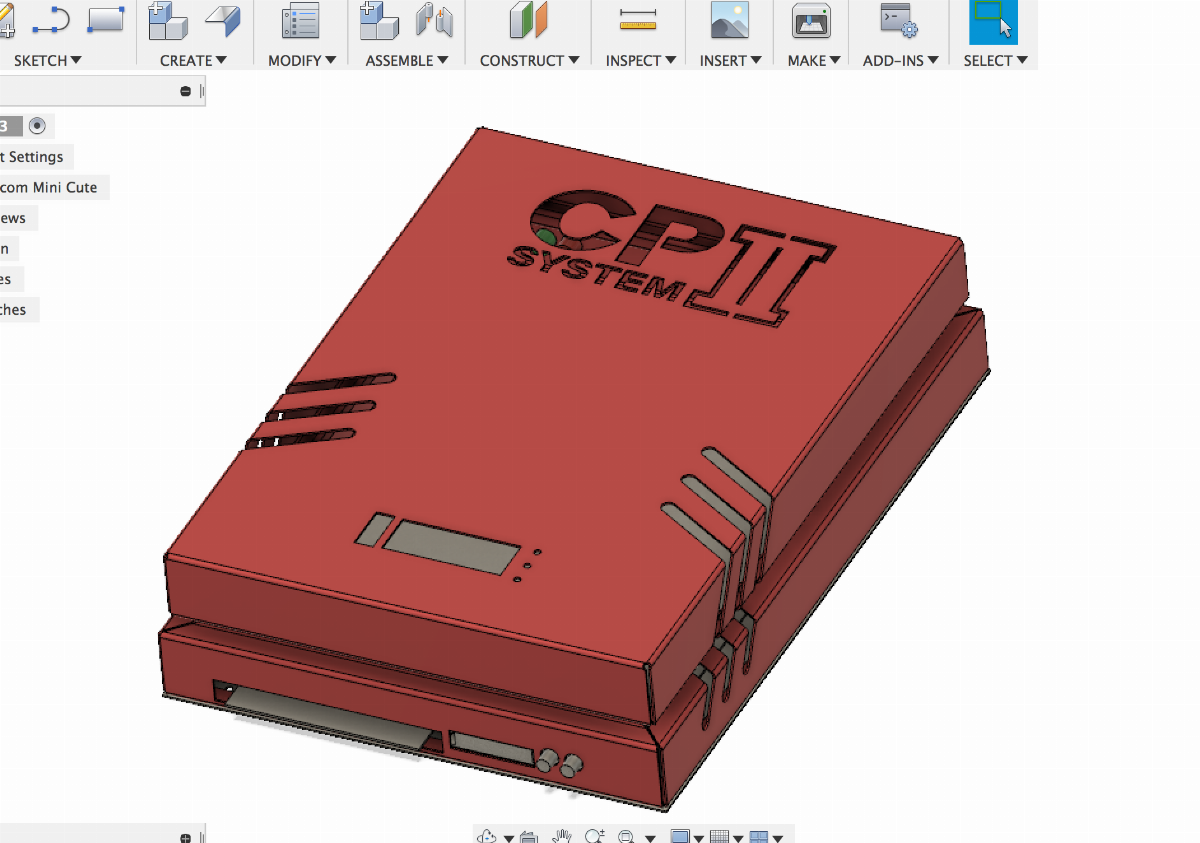This screenshot has width=1200, height=843.
Task: Collapse the bottom panel with minus icon
Action: tap(185, 837)
